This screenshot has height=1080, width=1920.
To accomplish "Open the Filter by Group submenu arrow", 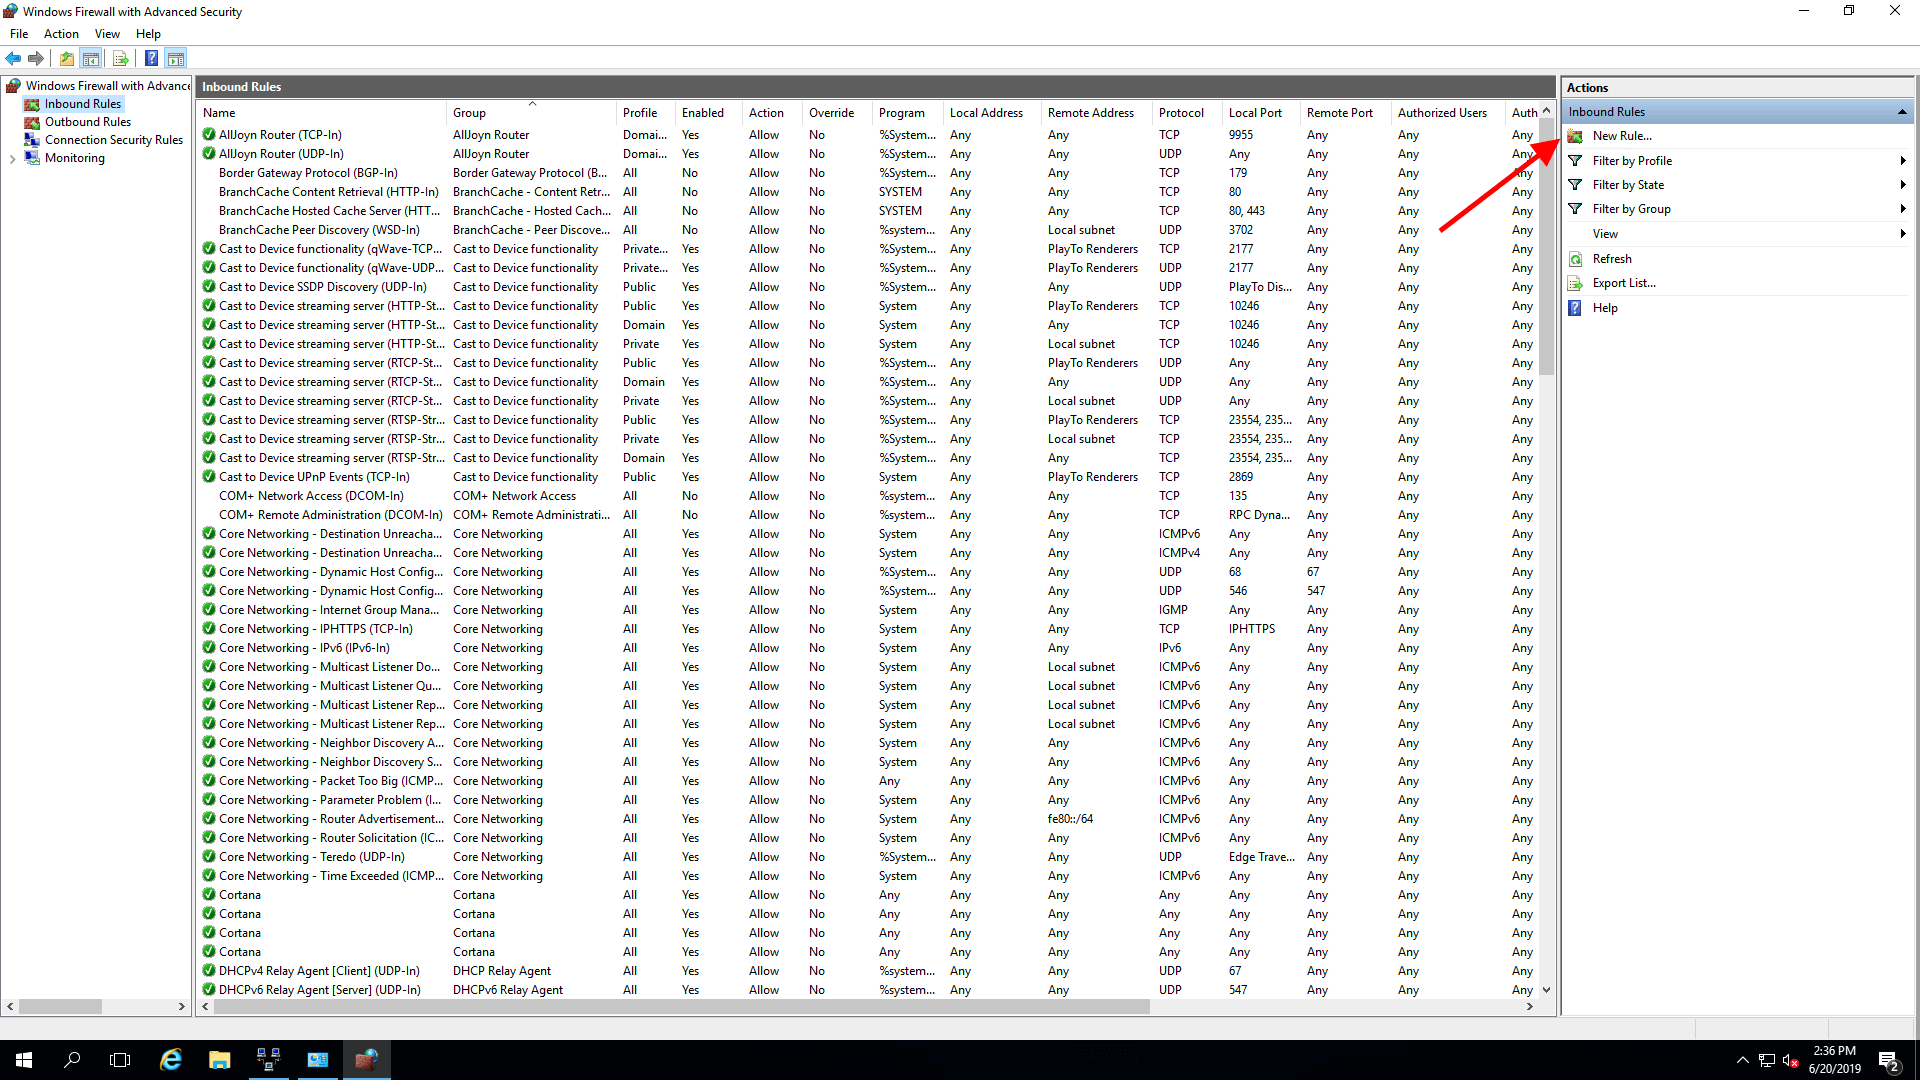I will coord(1903,209).
